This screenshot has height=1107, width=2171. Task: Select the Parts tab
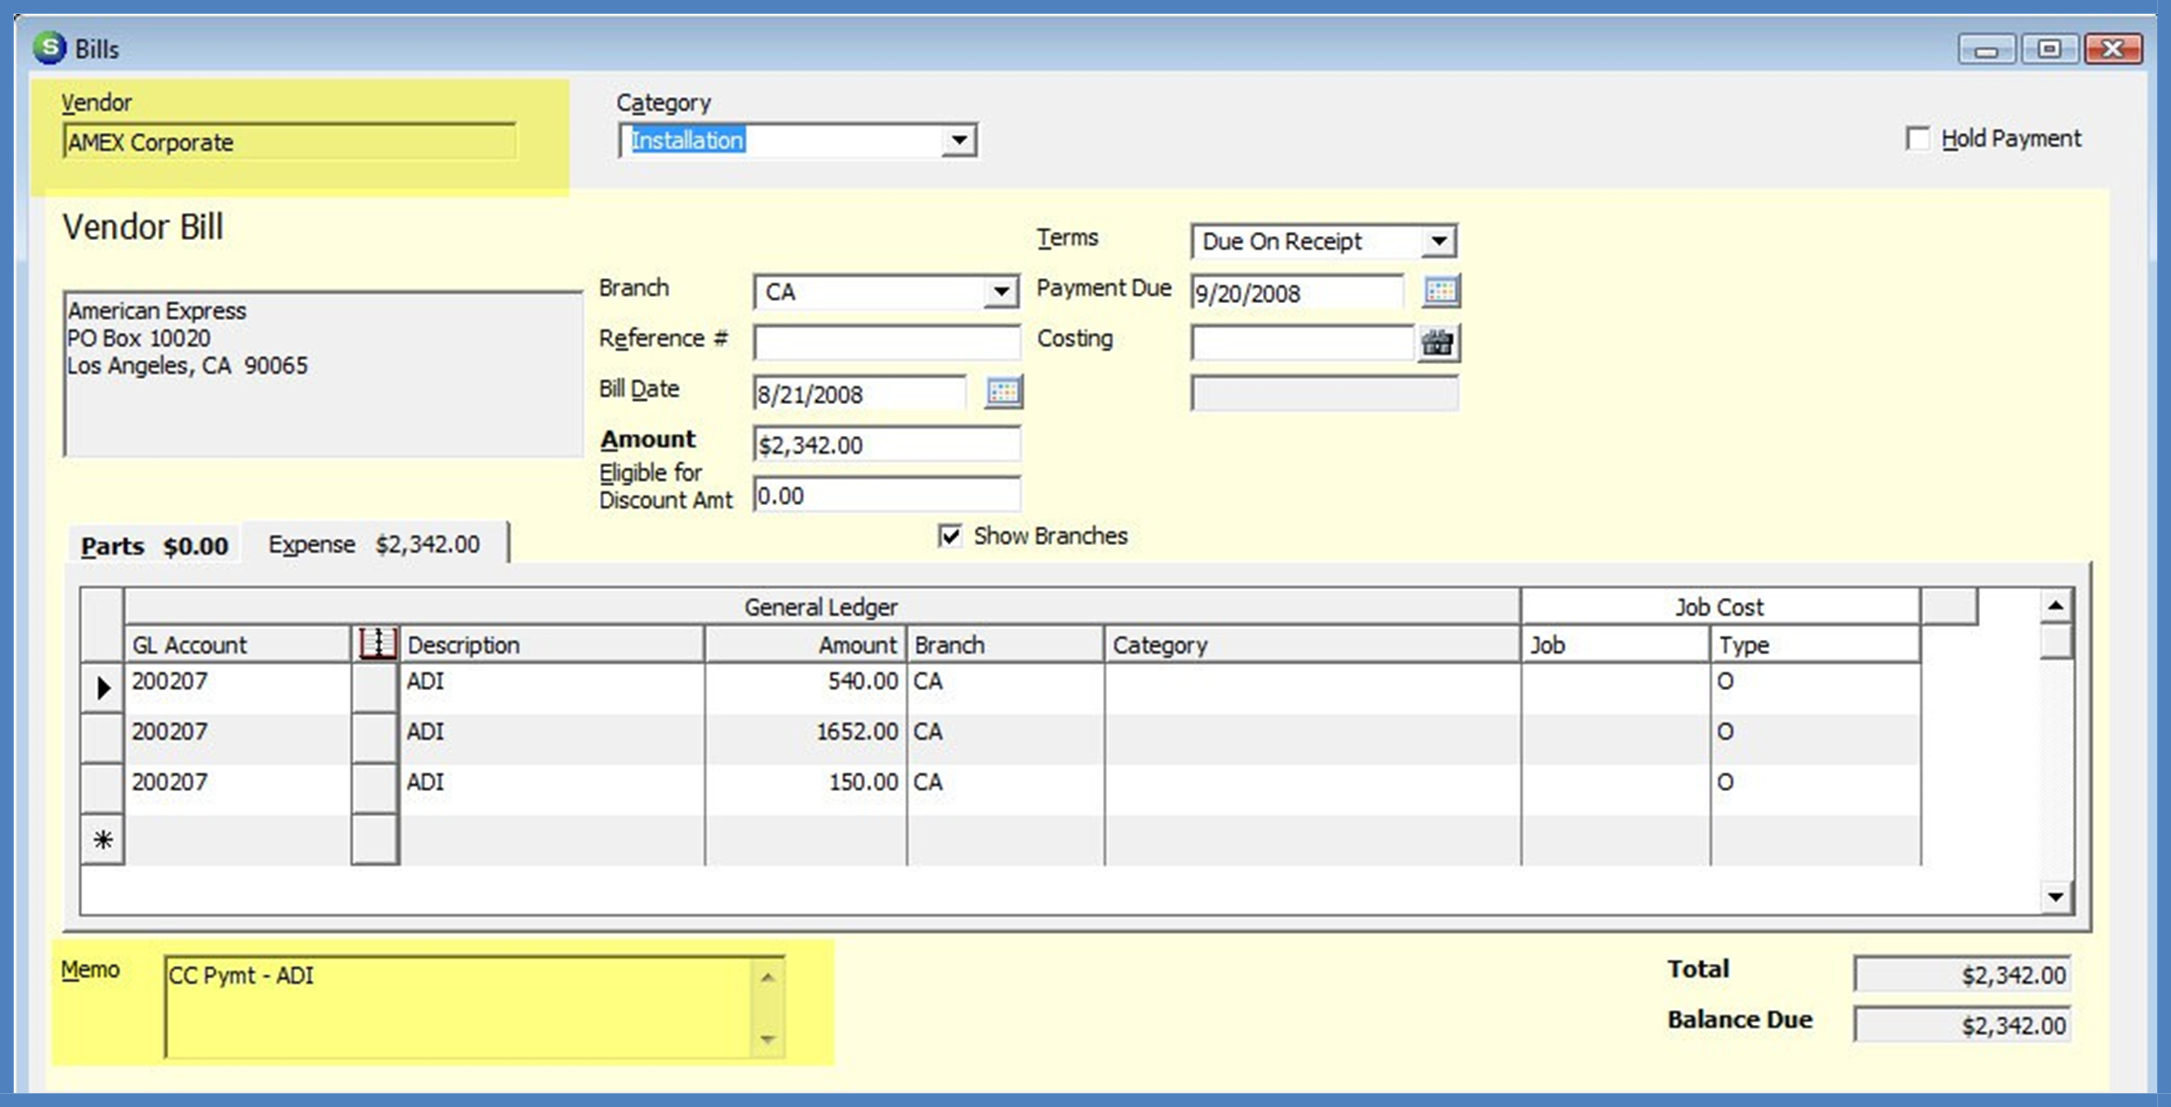[154, 546]
